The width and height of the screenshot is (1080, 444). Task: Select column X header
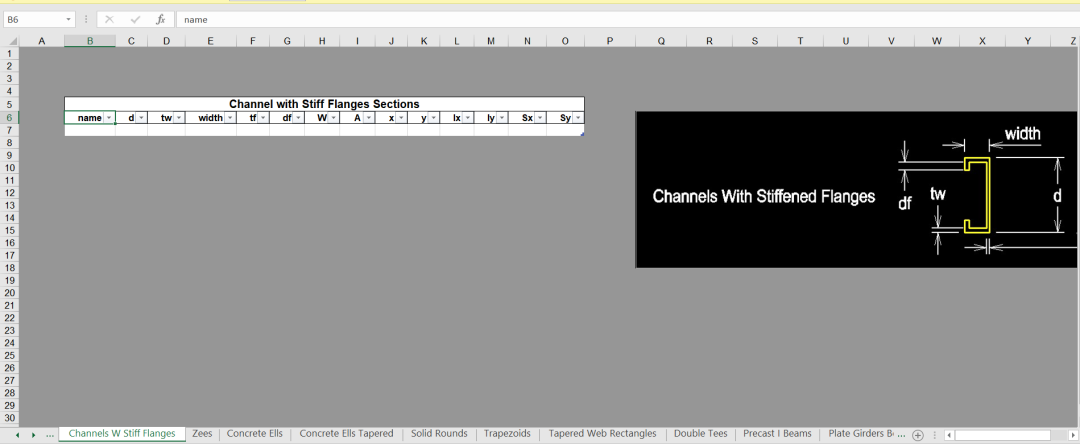point(982,41)
